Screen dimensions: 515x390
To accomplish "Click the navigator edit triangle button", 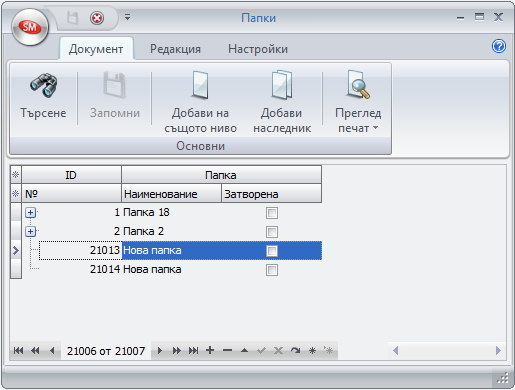I will 244,351.
